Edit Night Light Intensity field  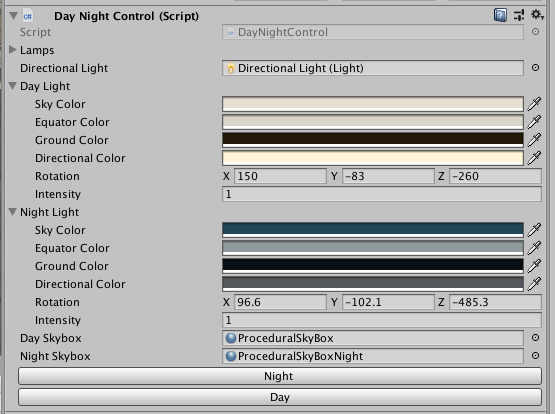point(382,320)
